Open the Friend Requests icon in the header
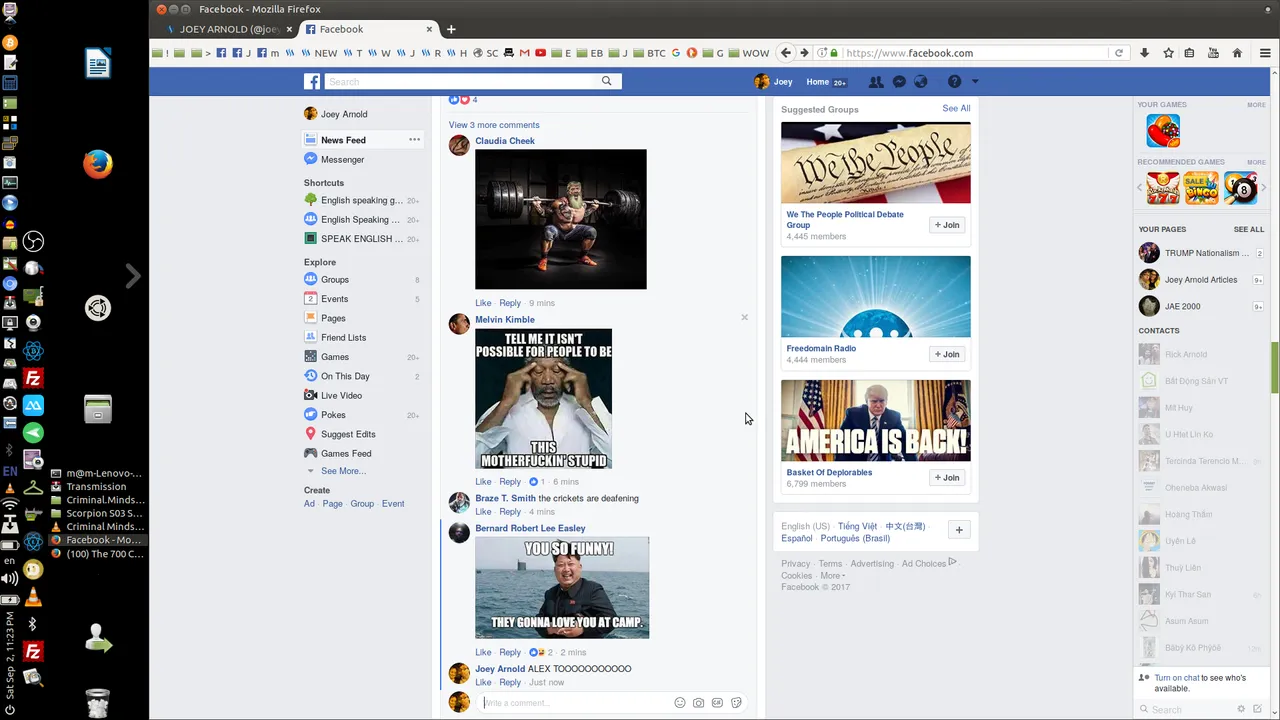Image resolution: width=1280 pixels, height=720 pixels. (876, 82)
